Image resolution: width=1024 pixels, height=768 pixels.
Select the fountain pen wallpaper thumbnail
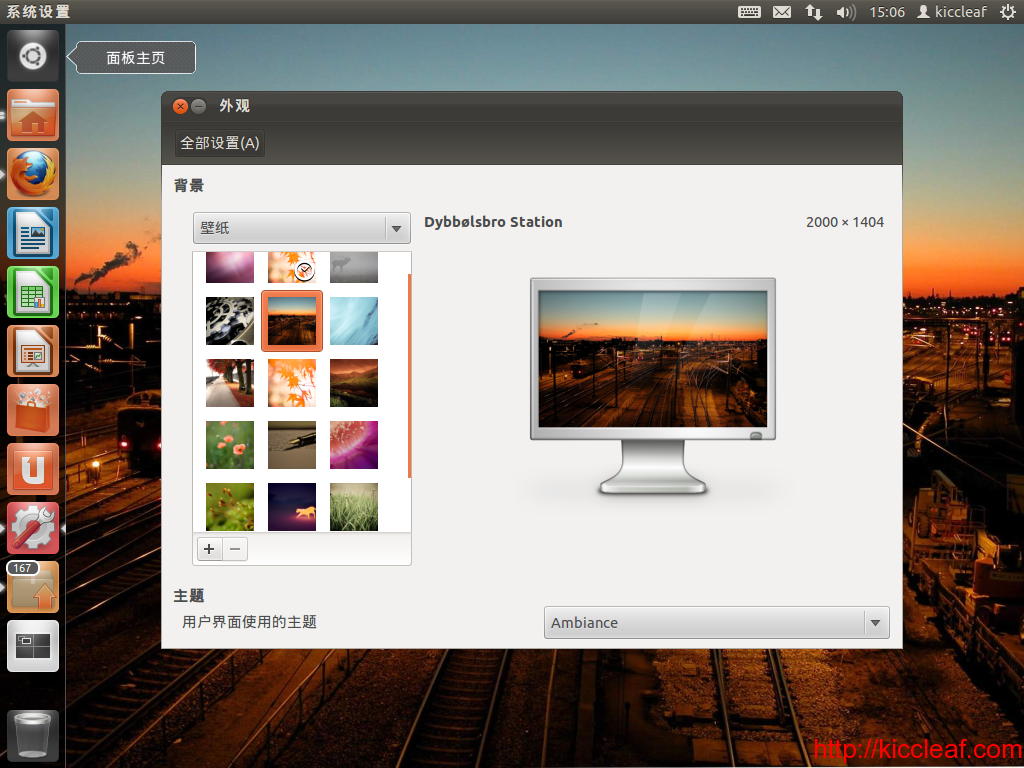[292, 445]
